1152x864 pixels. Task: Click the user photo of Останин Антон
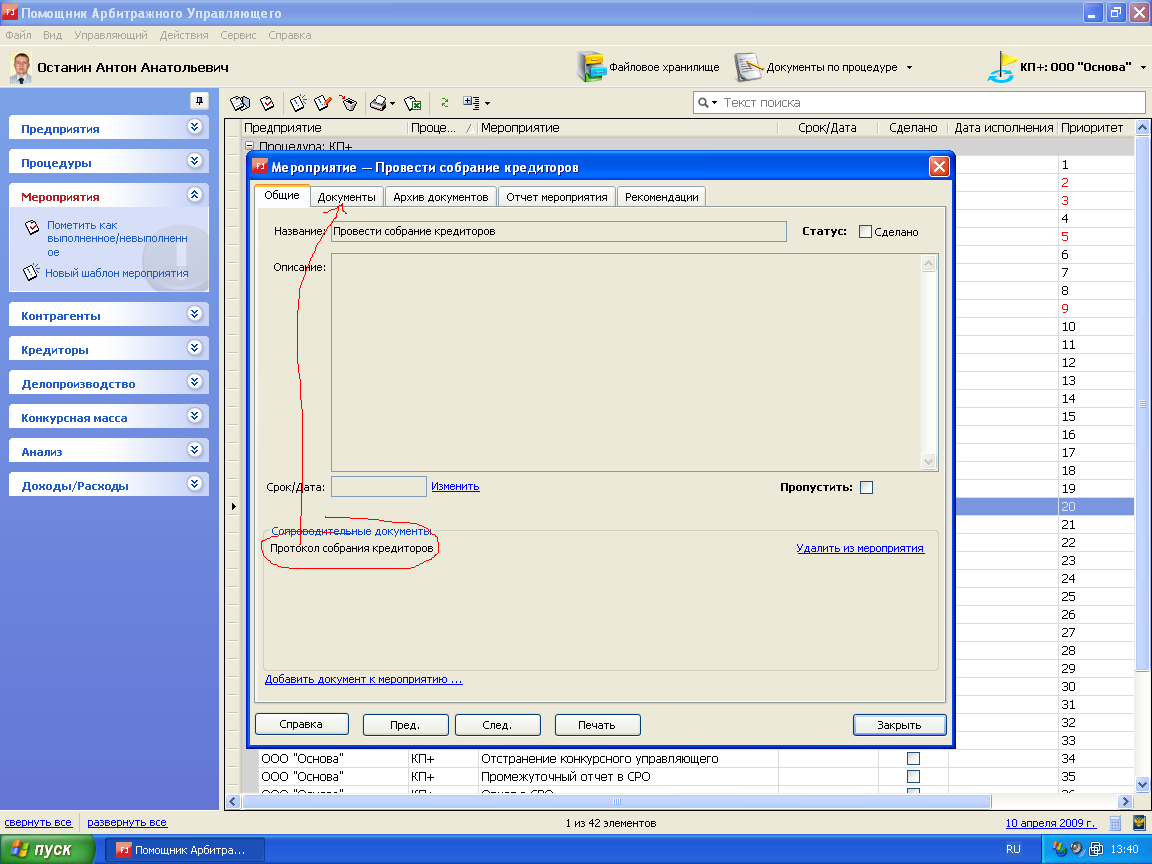coord(21,67)
